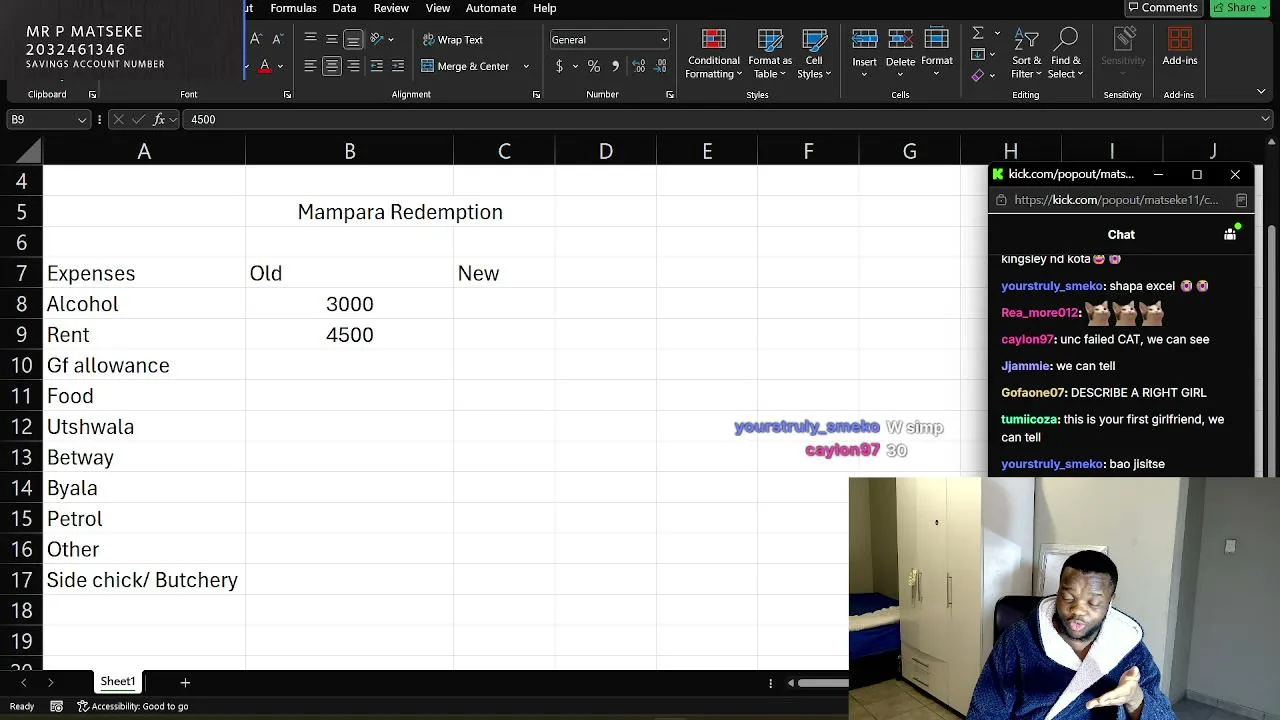Toggle Wrap Text
Screen dimensions: 1280x720
(452, 39)
